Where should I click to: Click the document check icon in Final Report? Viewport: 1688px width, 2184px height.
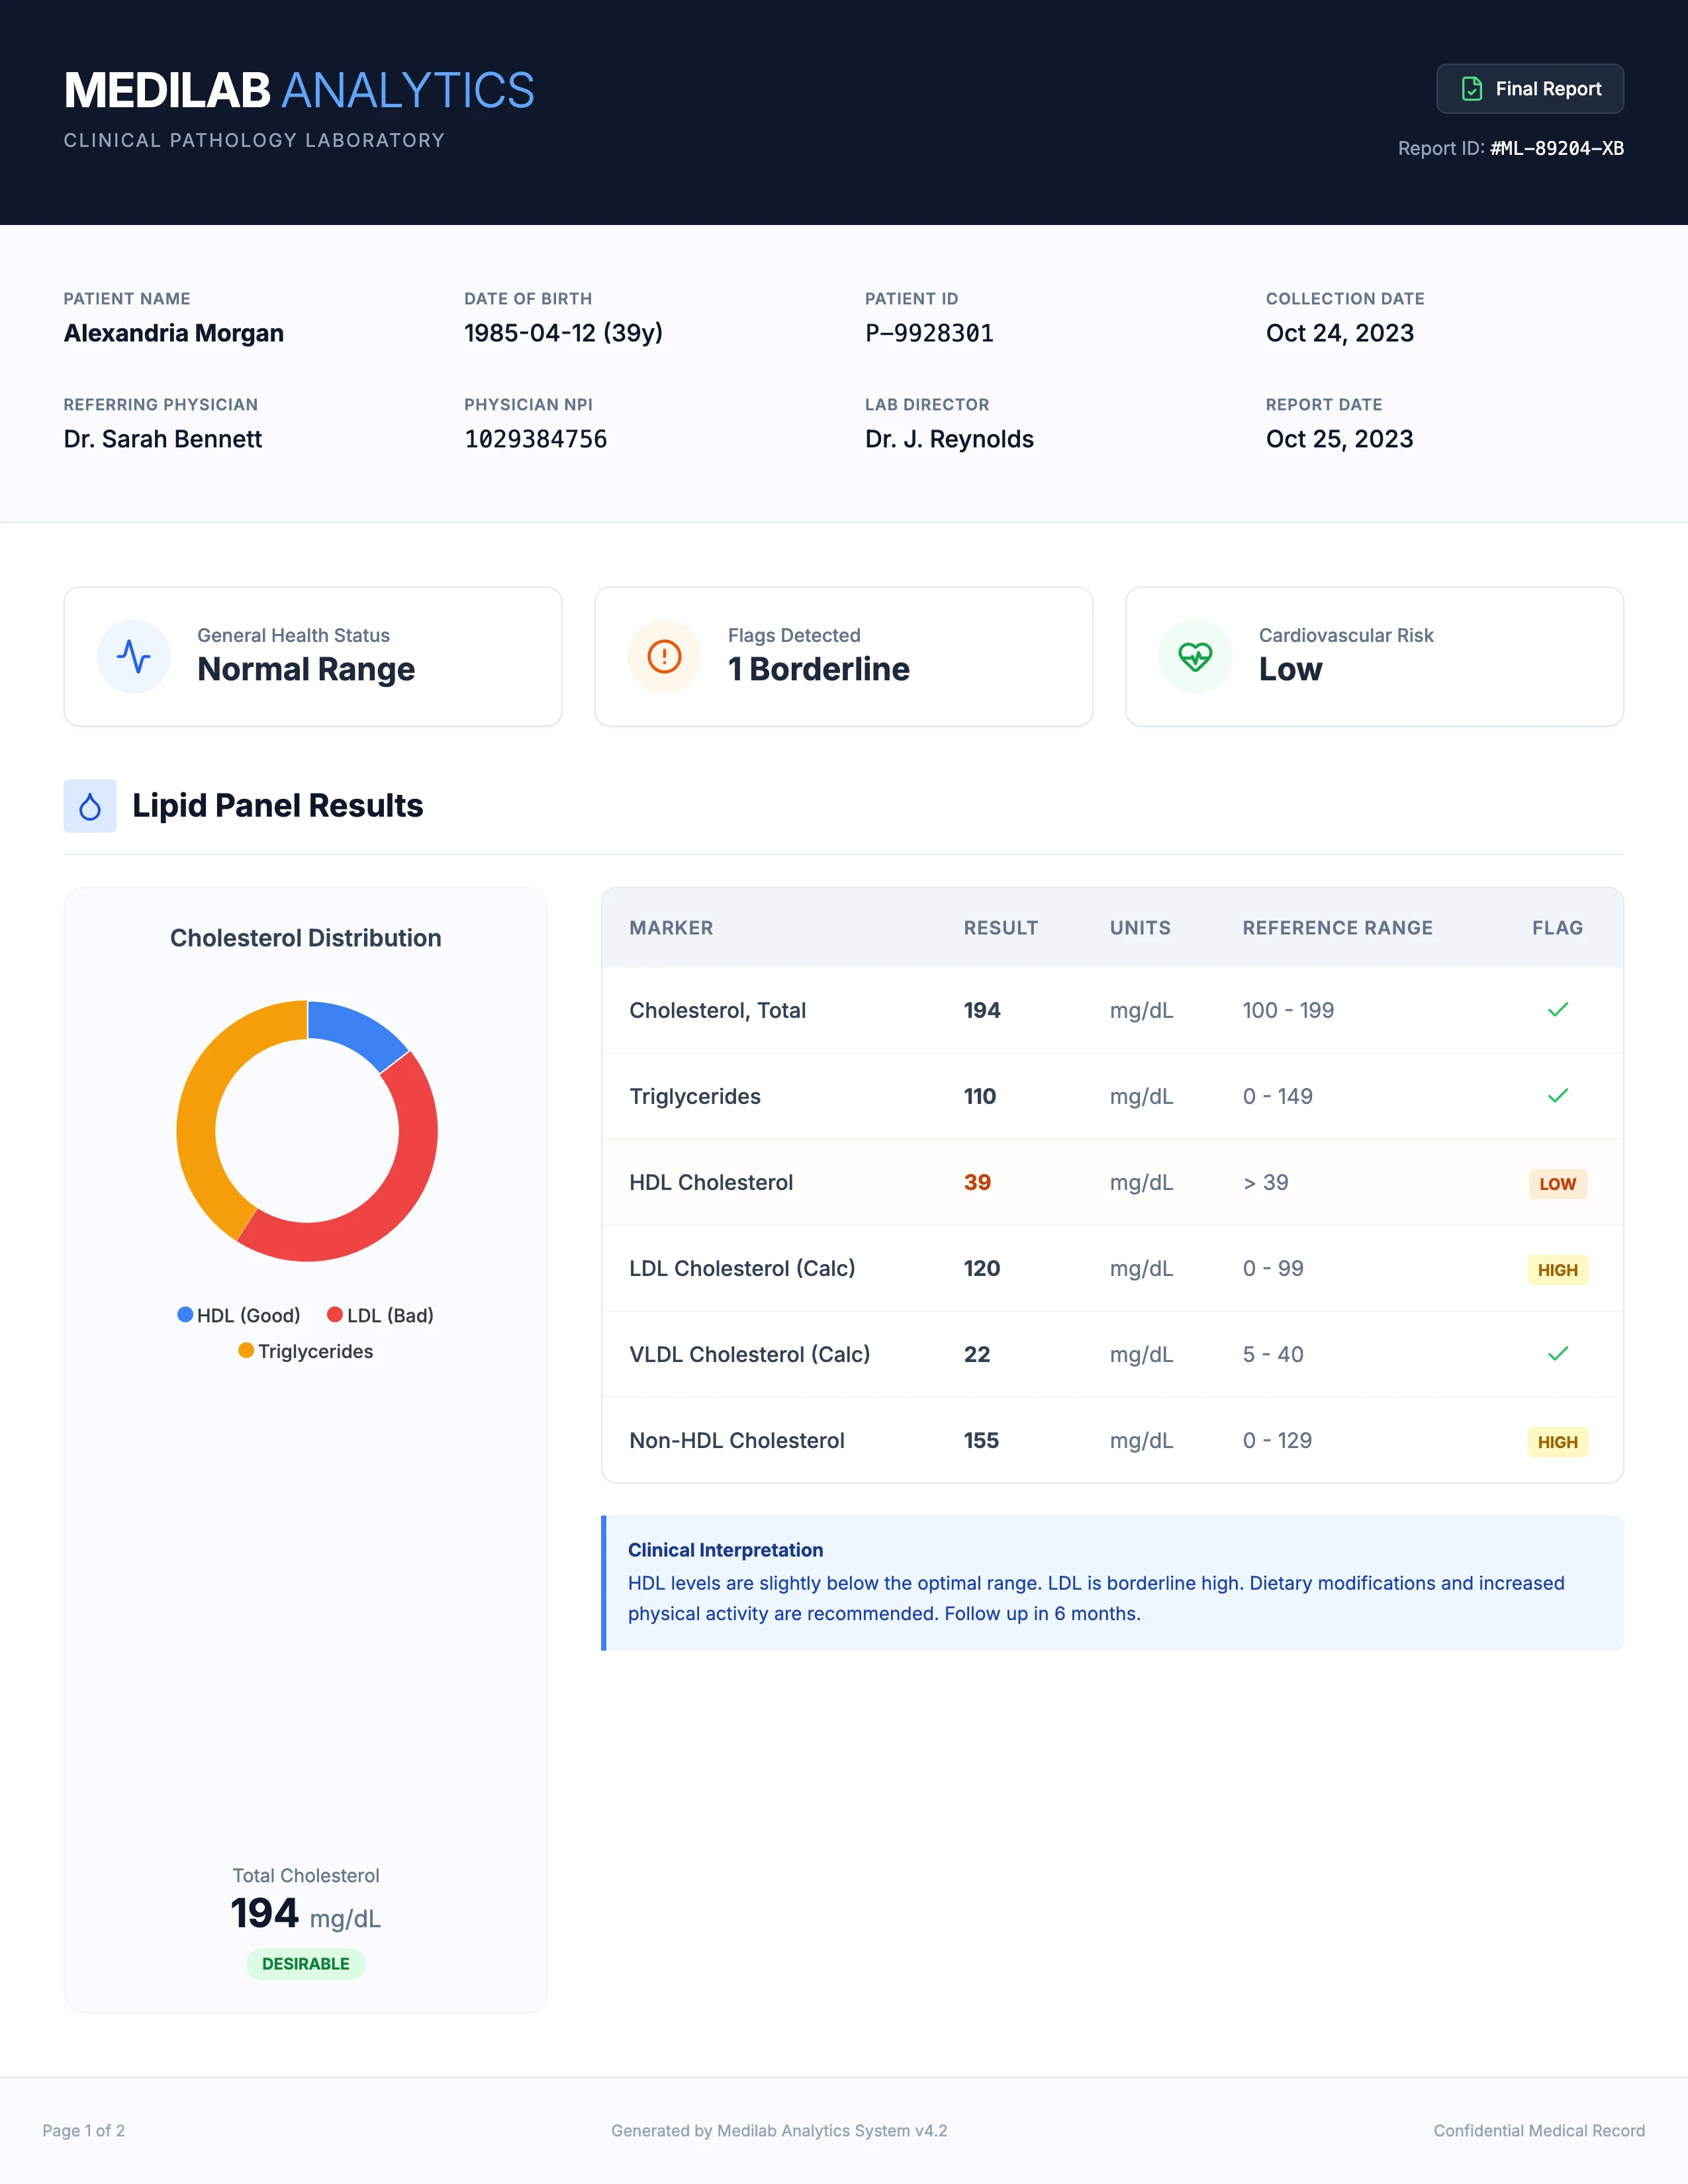click(1472, 89)
